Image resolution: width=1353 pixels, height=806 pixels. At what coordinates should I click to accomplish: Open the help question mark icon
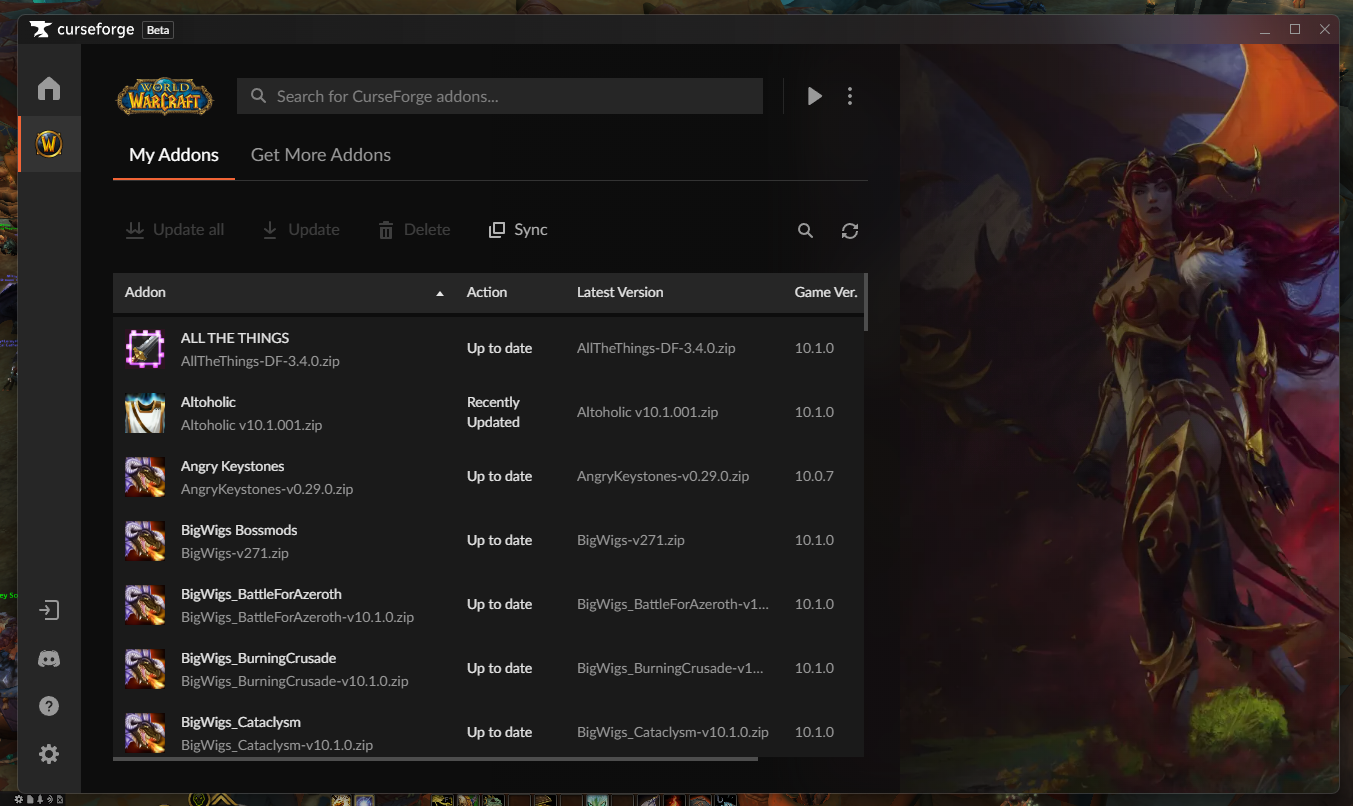[x=49, y=706]
